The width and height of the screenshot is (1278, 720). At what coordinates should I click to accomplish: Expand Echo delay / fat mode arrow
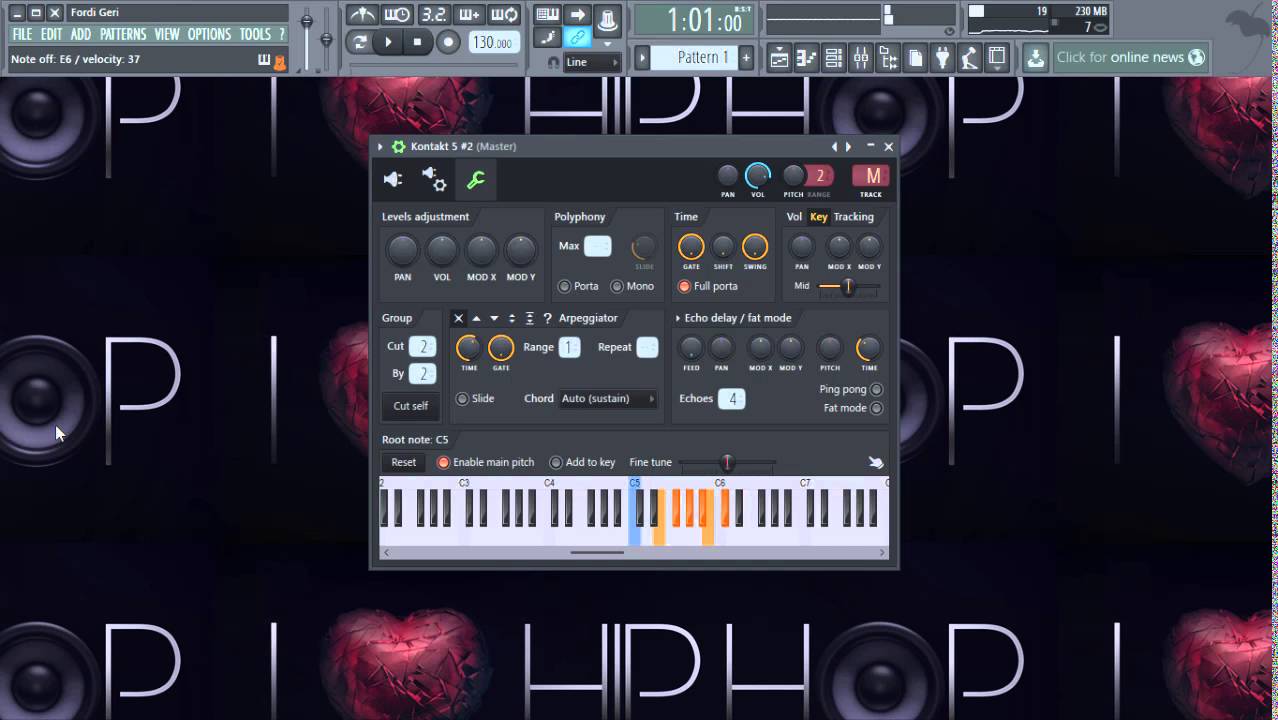click(x=678, y=318)
